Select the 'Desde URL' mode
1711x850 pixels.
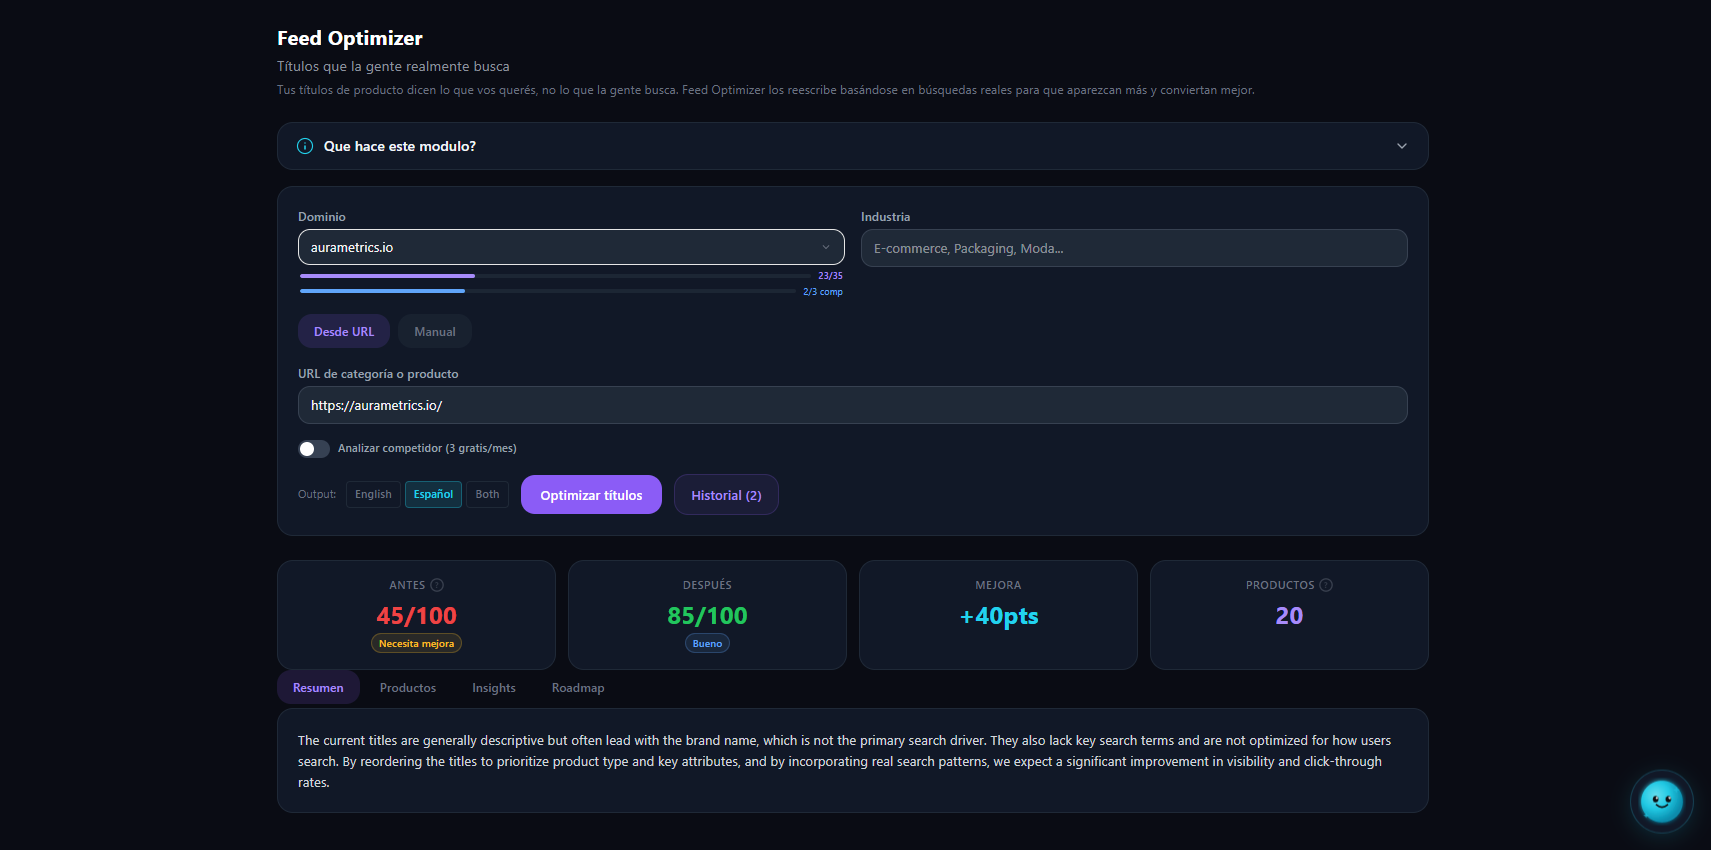pos(344,331)
